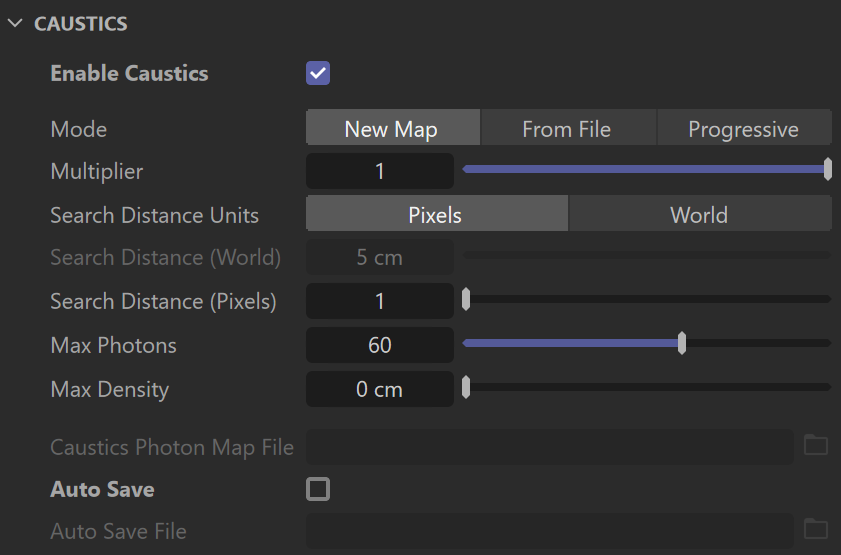Select Progressive mode
The height and width of the screenshot is (555, 841).
[x=744, y=128]
